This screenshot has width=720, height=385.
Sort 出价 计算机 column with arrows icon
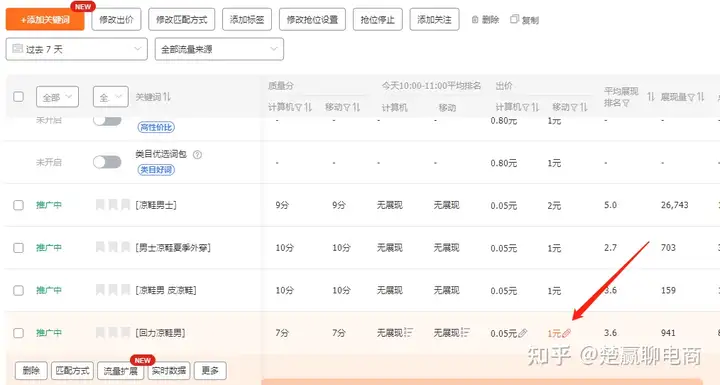(535, 108)
